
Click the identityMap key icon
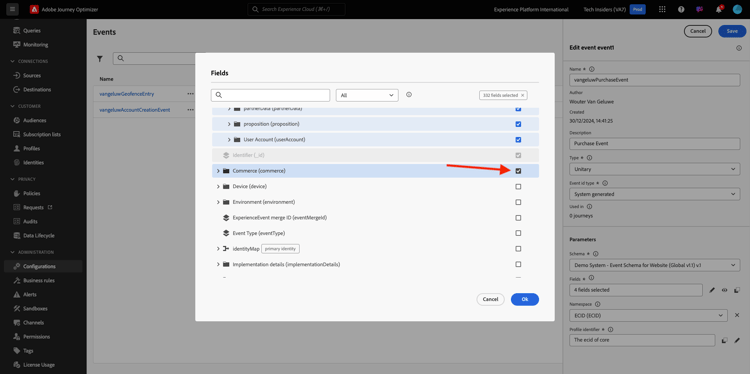[226, 249]
